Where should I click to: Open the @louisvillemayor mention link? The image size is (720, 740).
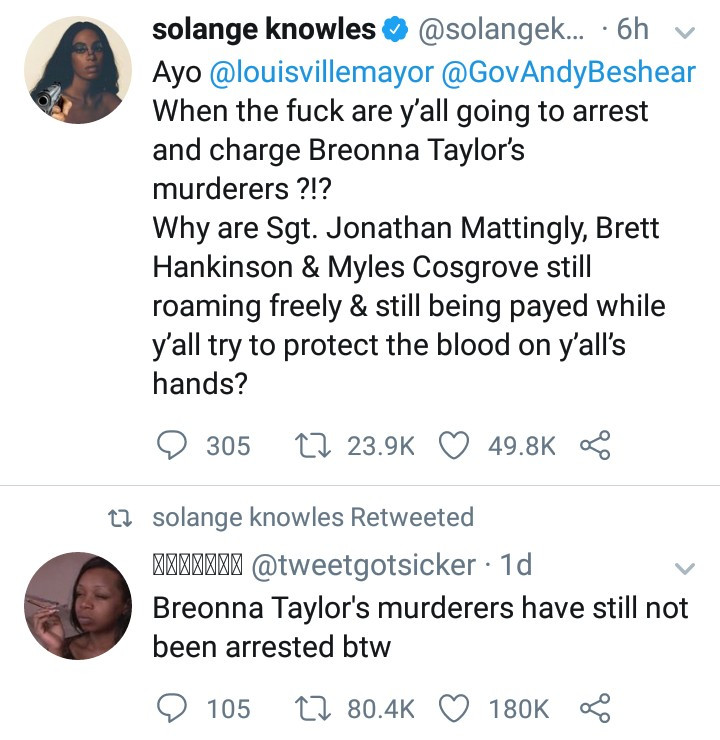(x=321, y=72)
